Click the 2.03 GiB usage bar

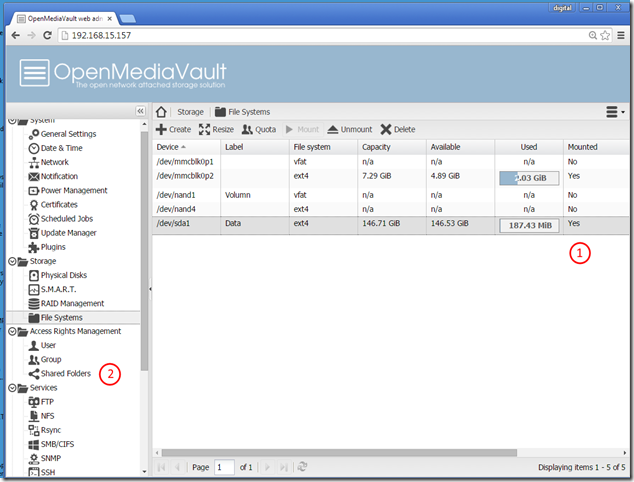coord(529,178)
